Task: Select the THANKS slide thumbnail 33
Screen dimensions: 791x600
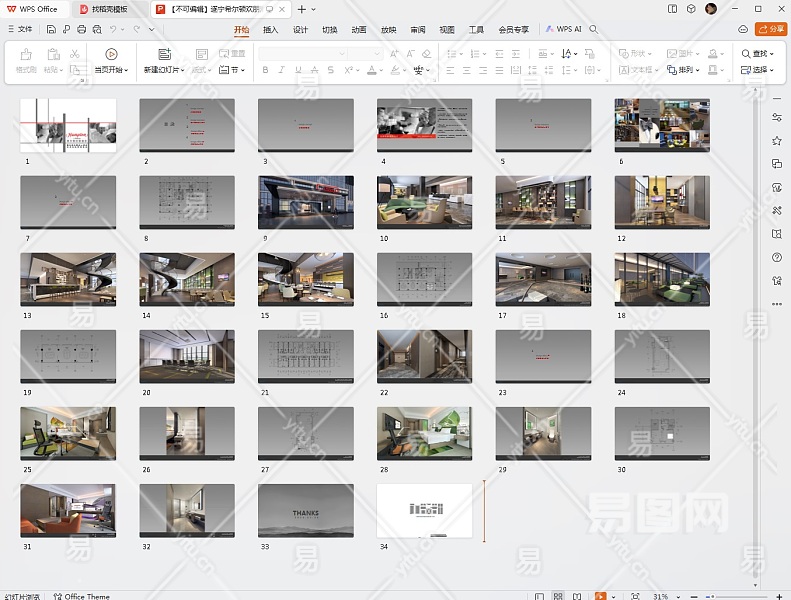Action: [x=305, y=511]
